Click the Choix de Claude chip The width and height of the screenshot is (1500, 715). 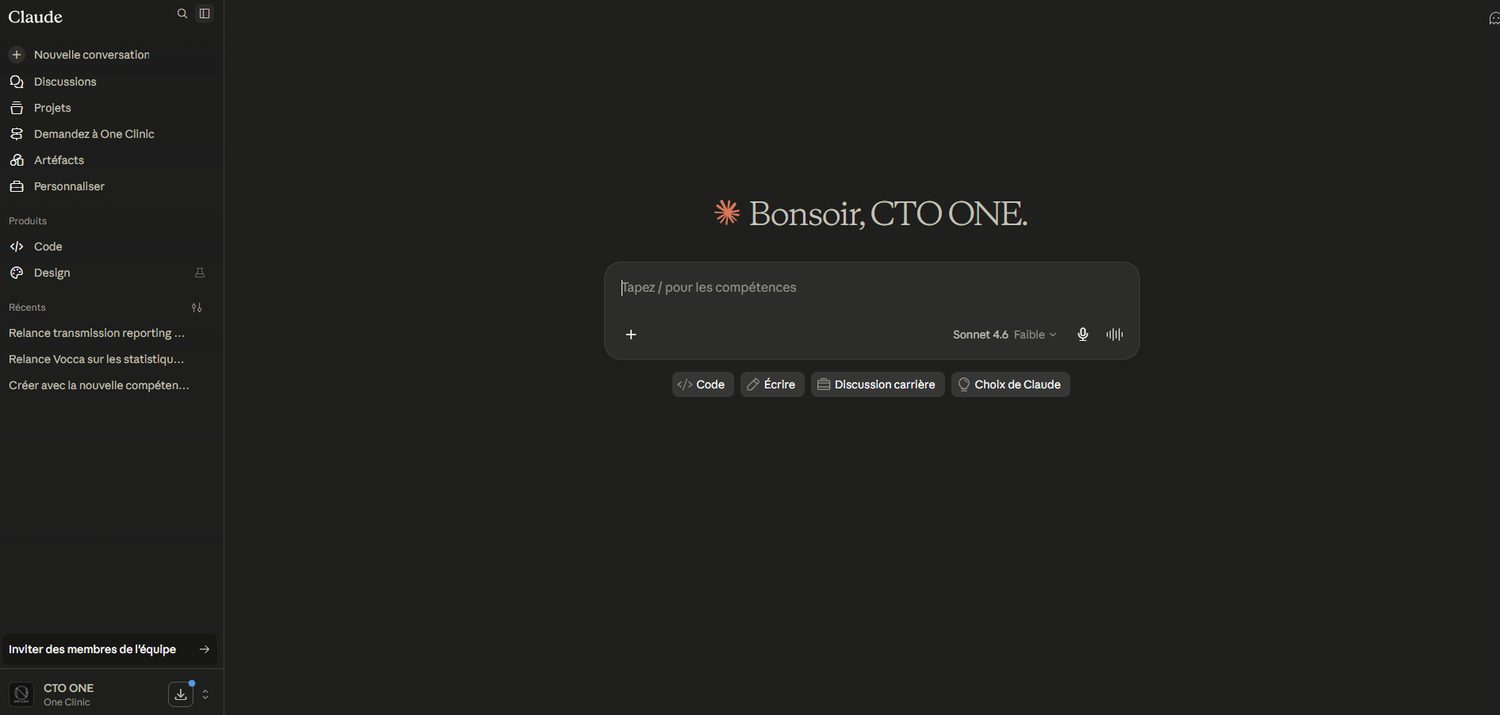click(x=1010, y=384)
